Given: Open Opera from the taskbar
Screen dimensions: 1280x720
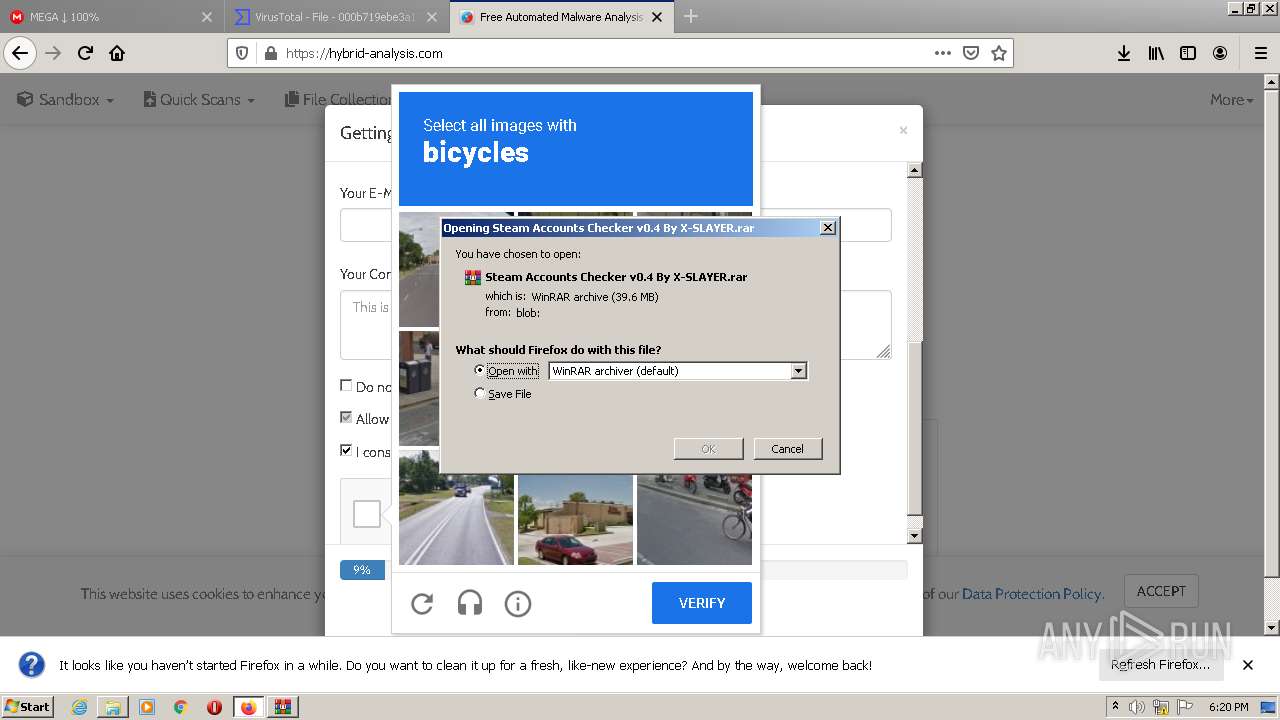Looking at the screenshot, I should pyautogui.click(x=214, y=707).
